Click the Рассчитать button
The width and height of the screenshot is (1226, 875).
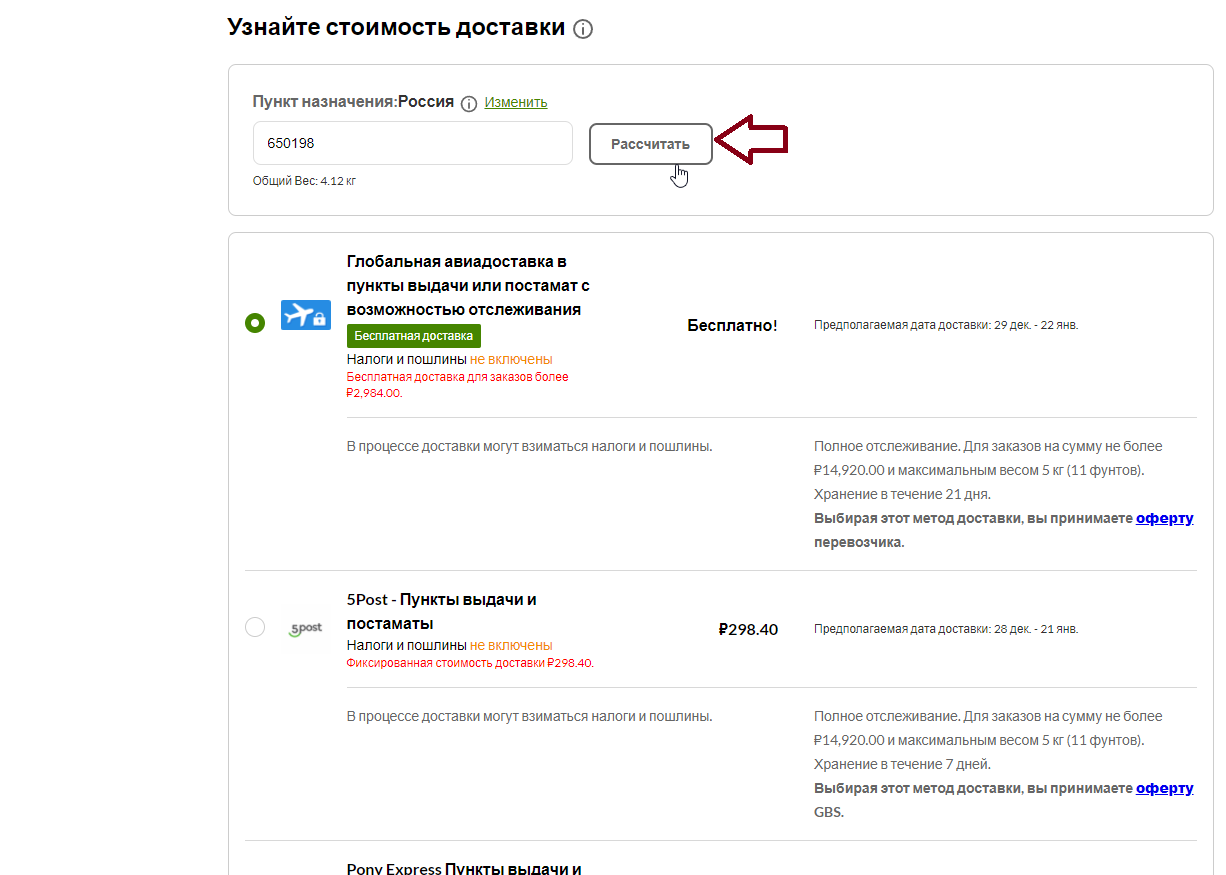651,144
